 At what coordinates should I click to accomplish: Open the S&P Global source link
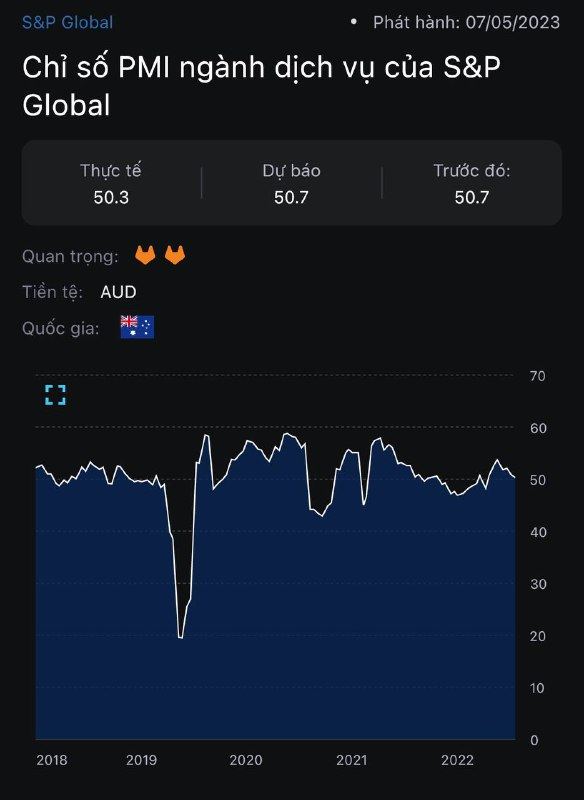coord(67,22)
